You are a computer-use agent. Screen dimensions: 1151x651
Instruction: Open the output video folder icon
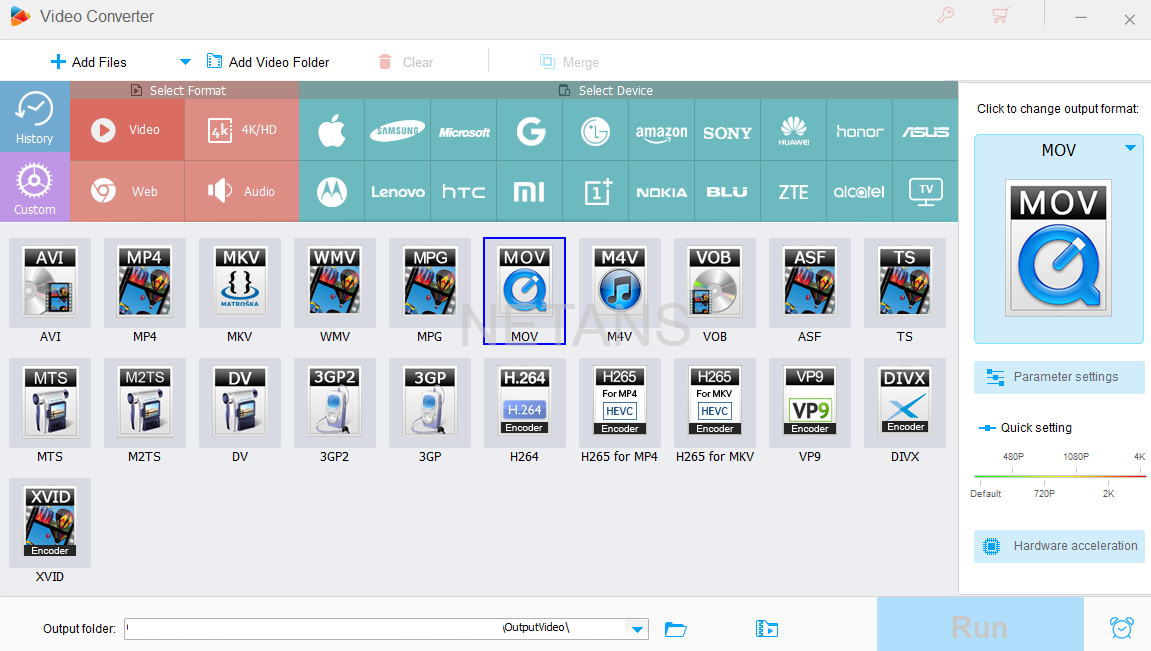(x=766, y=629)
